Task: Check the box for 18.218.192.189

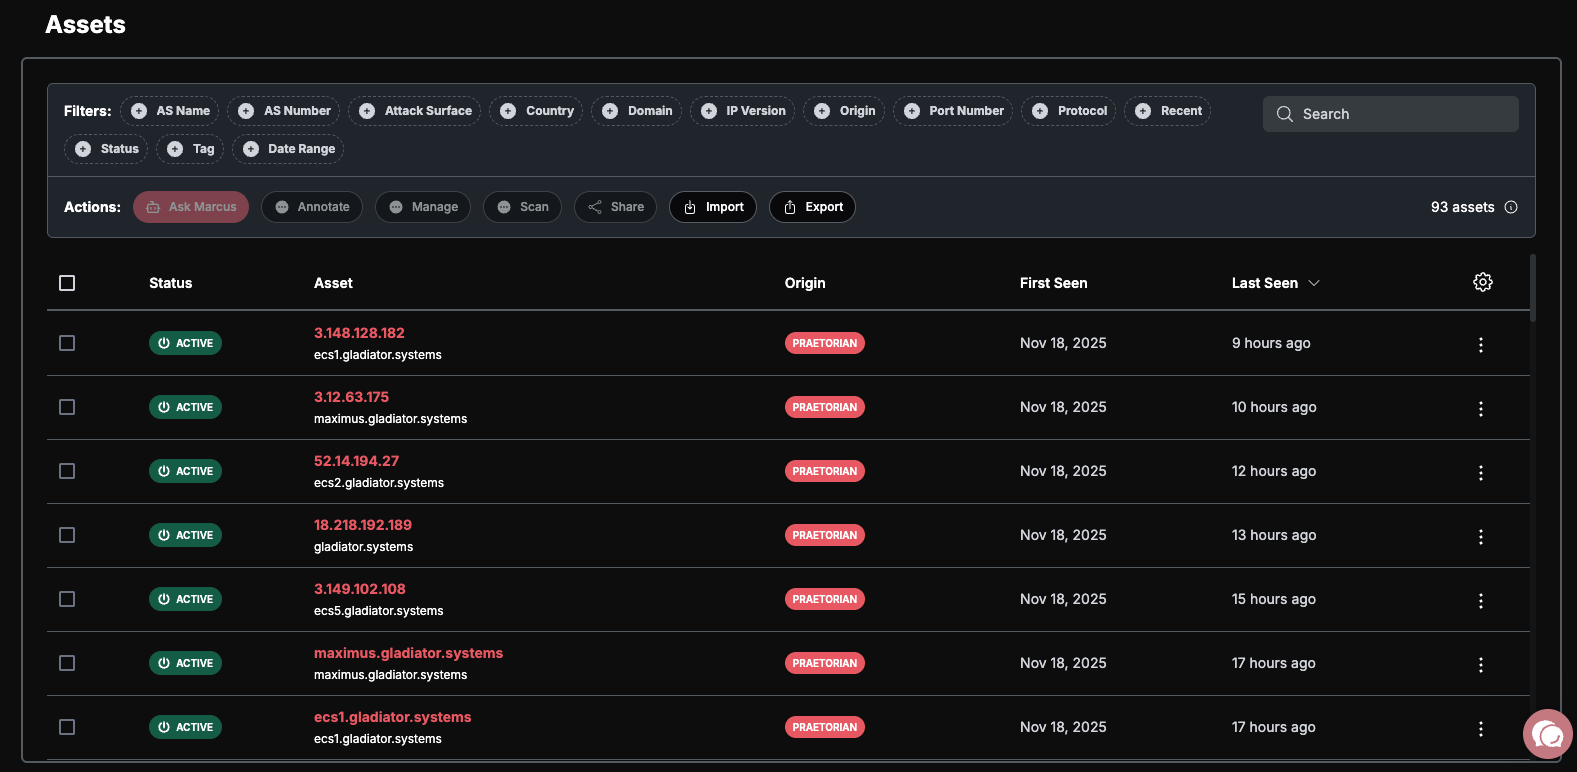Action: [67, 535]
